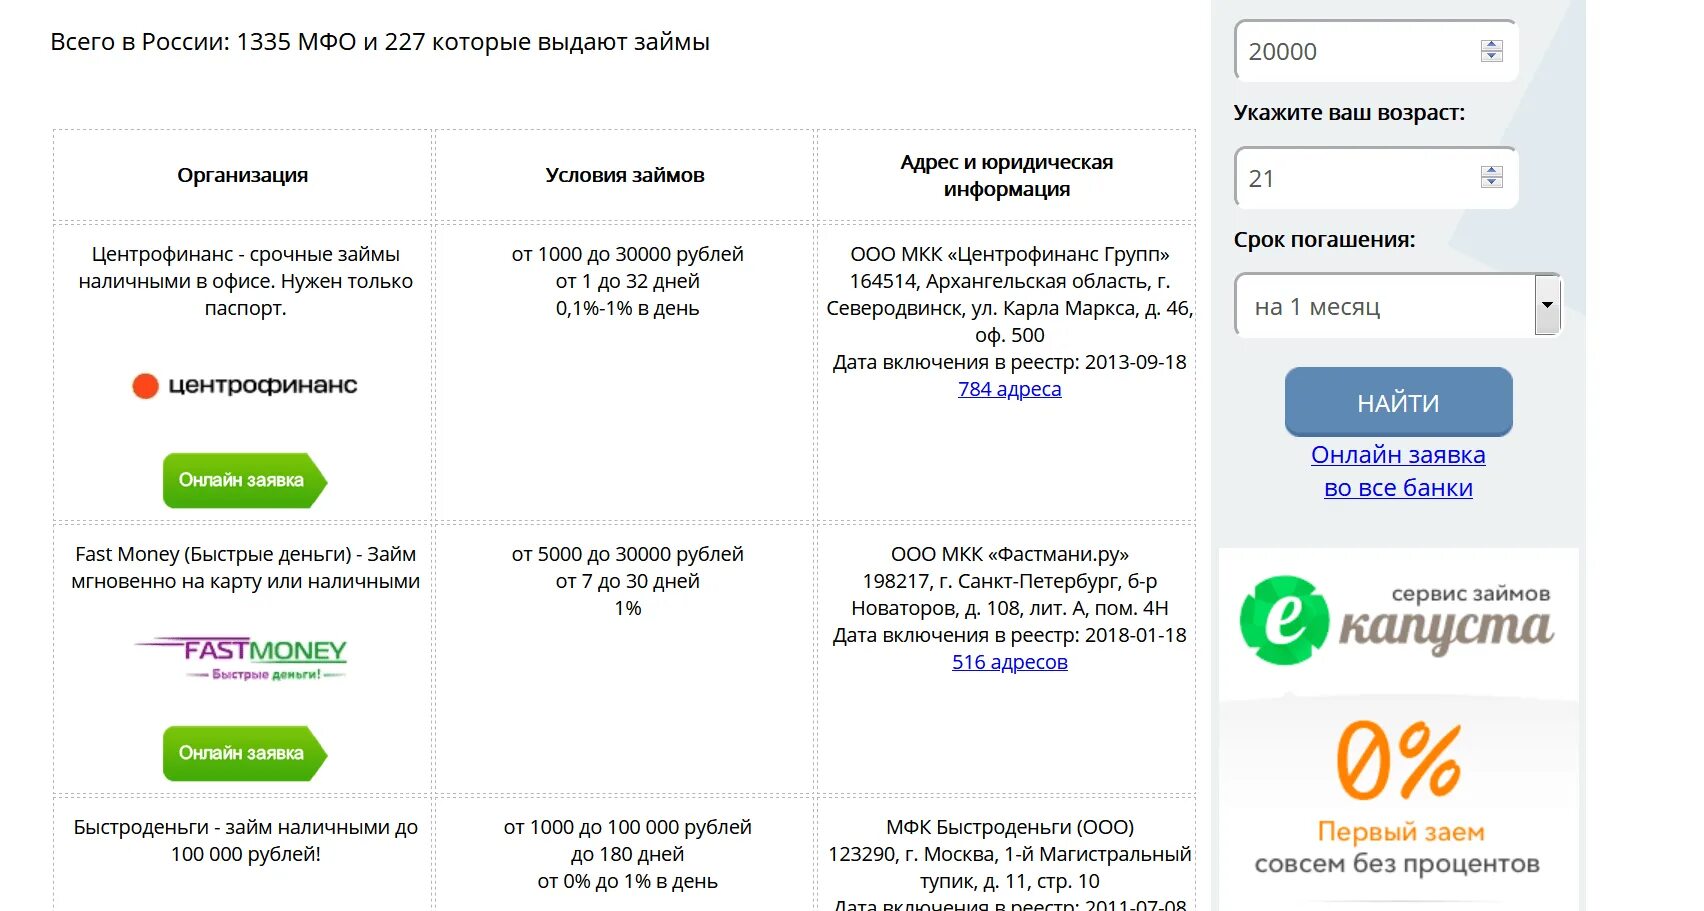The width and height of the screenshot is (1704, 911).
Task: Click the 'Условия займов' column header
Action: tap(625, 175)
